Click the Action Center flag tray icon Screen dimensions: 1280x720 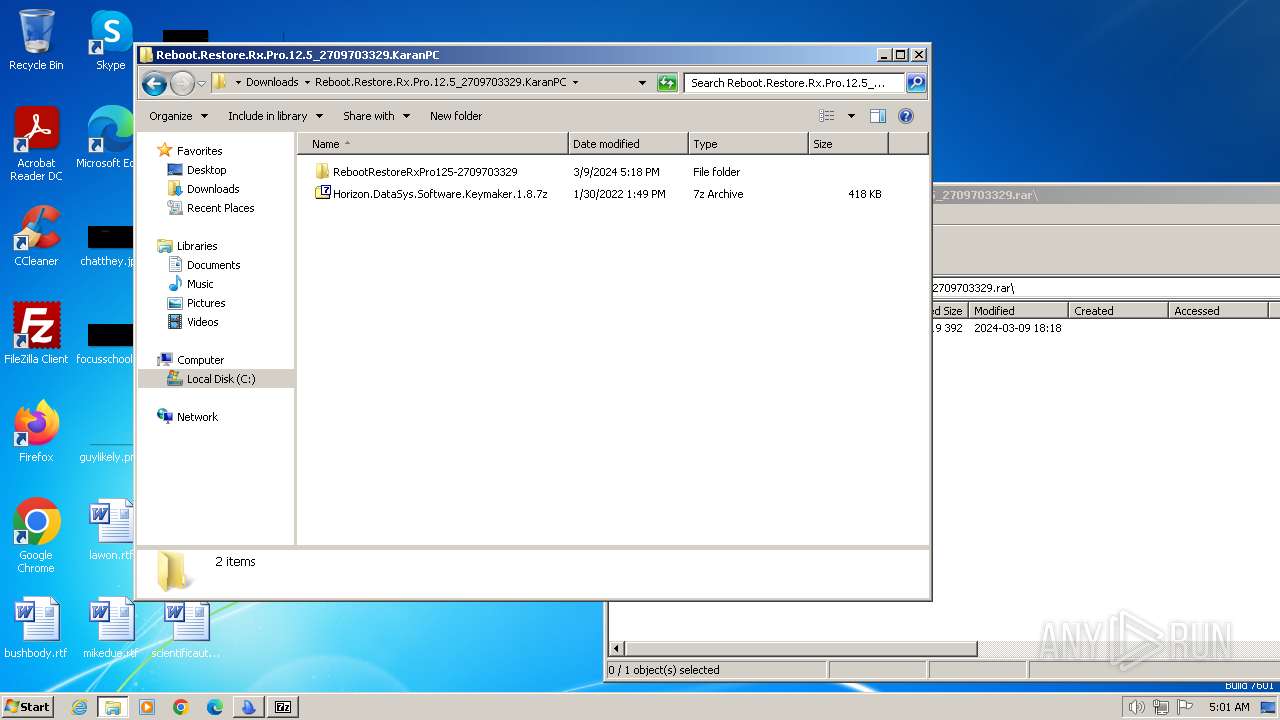coord(1184,707)
